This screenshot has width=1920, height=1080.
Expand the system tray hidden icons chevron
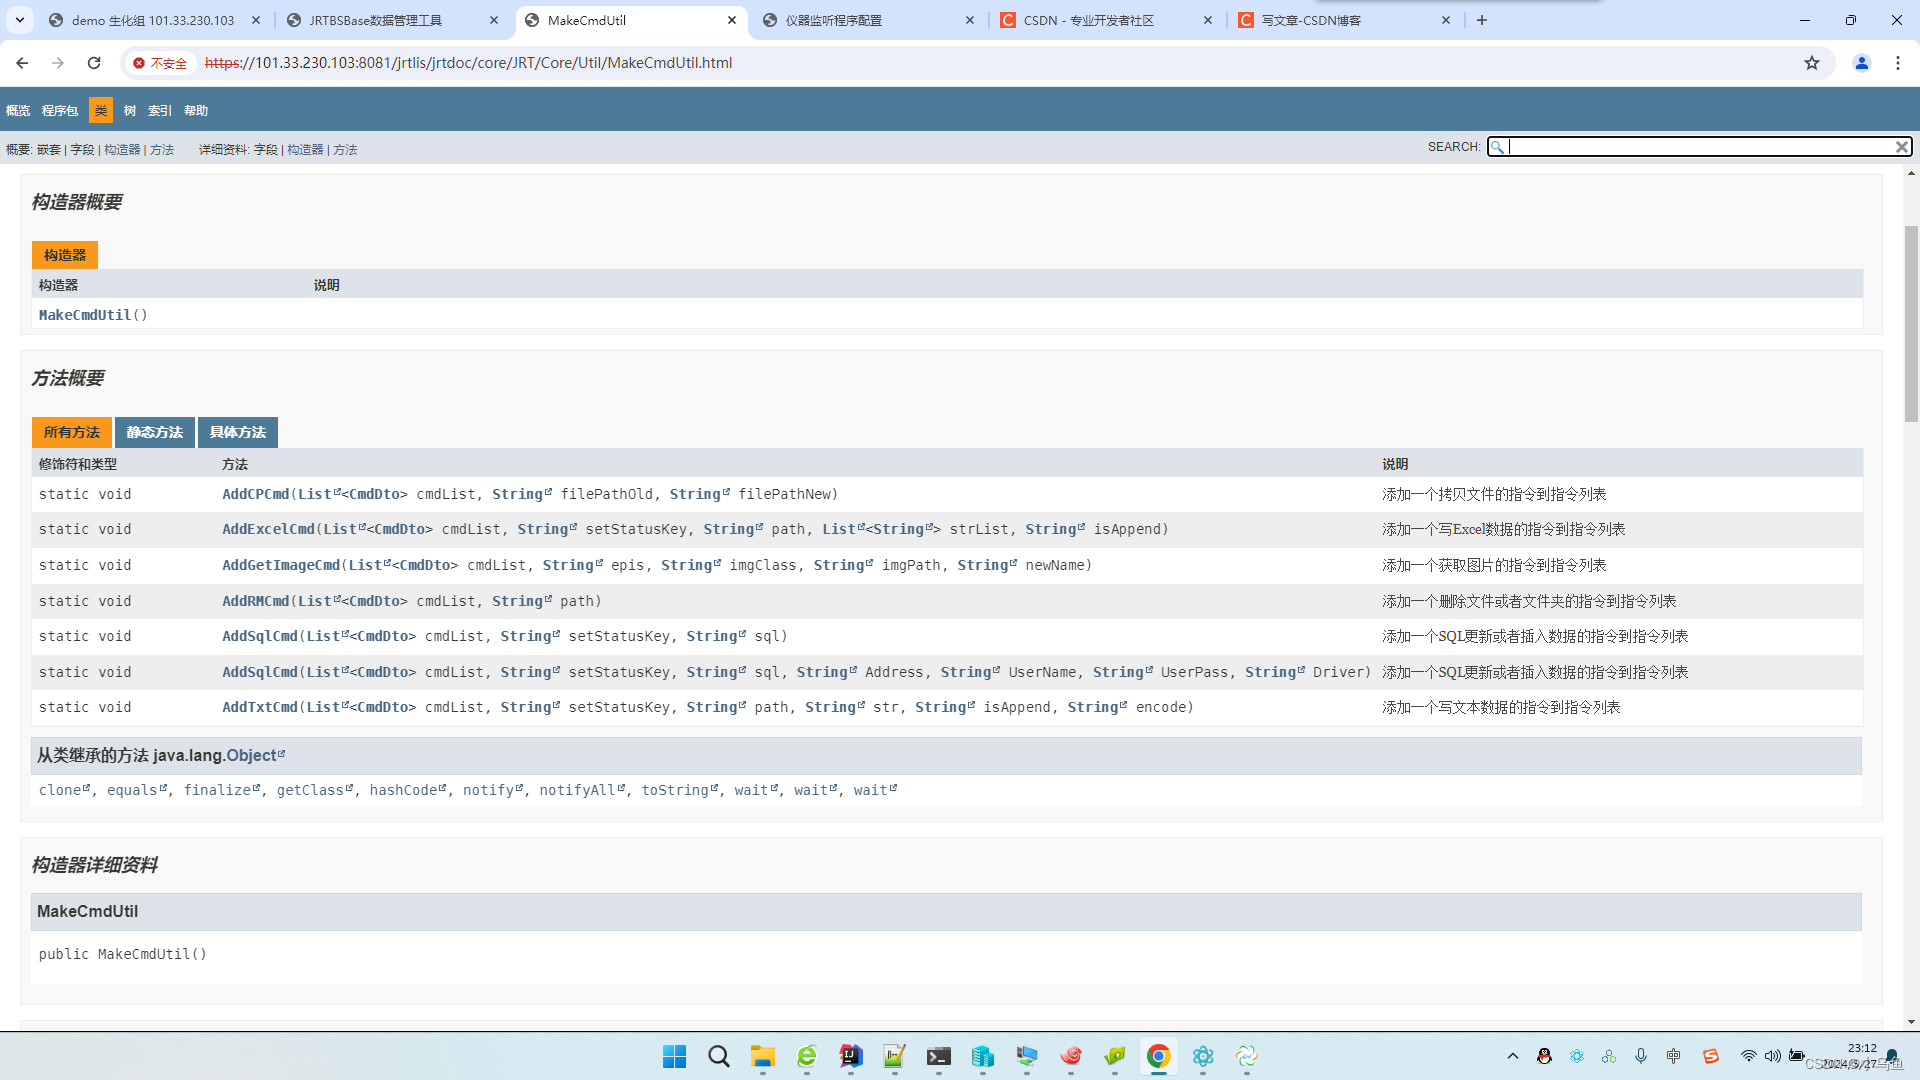(x=1513, y=1056)
